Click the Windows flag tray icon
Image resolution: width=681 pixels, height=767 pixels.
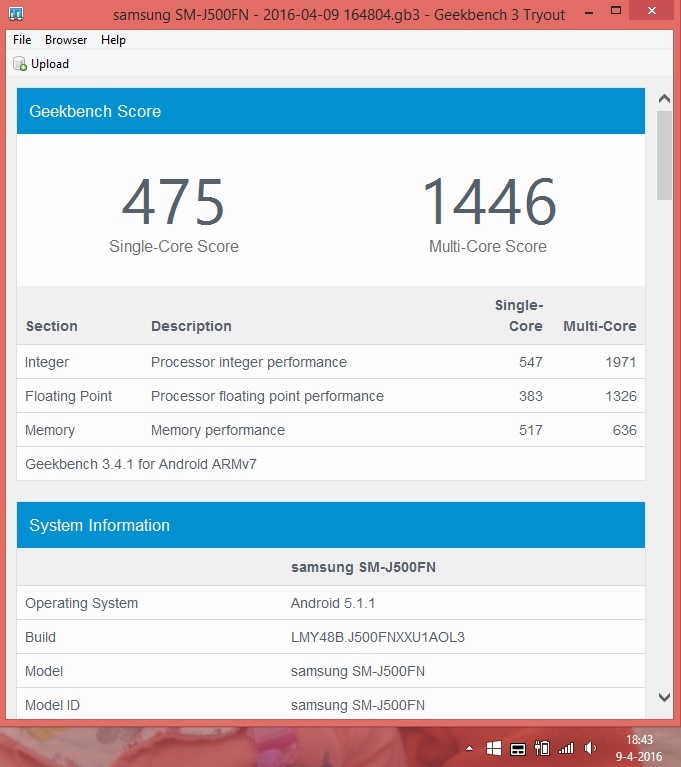click(494, 748)
